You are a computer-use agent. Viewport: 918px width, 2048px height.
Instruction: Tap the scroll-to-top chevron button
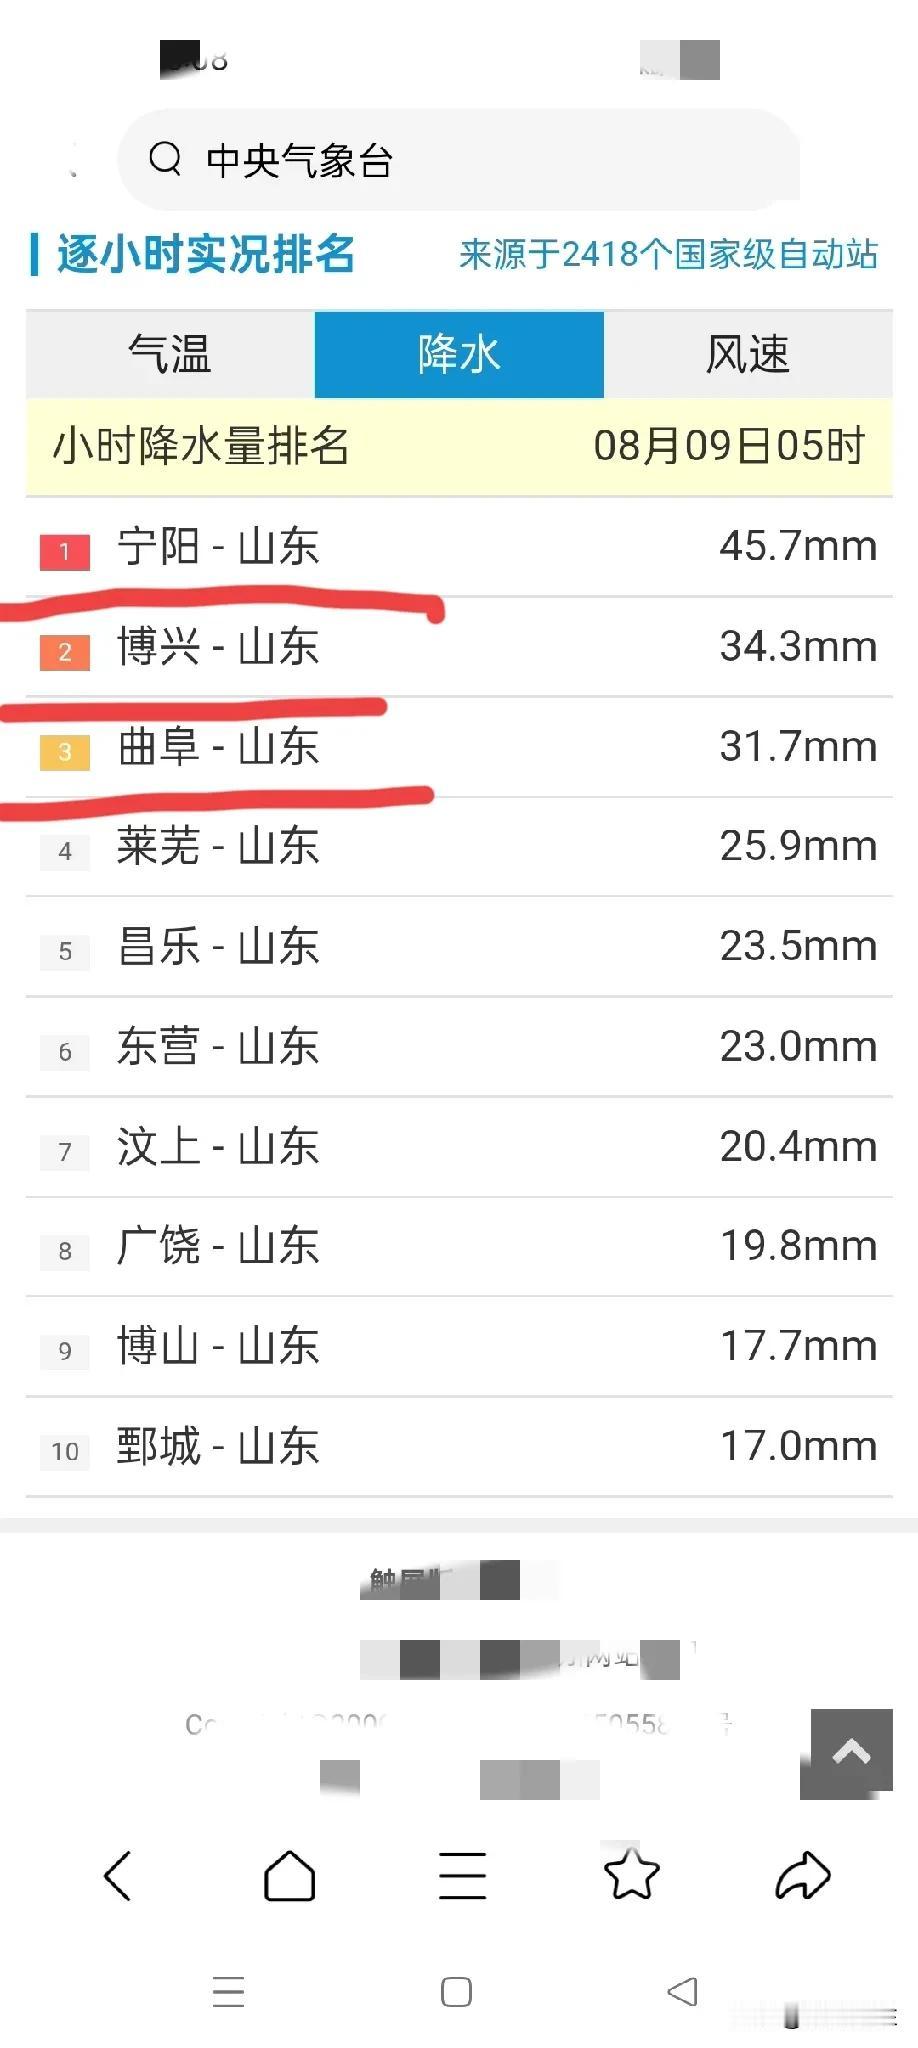pyautogui.click(x=851, y=1752)
